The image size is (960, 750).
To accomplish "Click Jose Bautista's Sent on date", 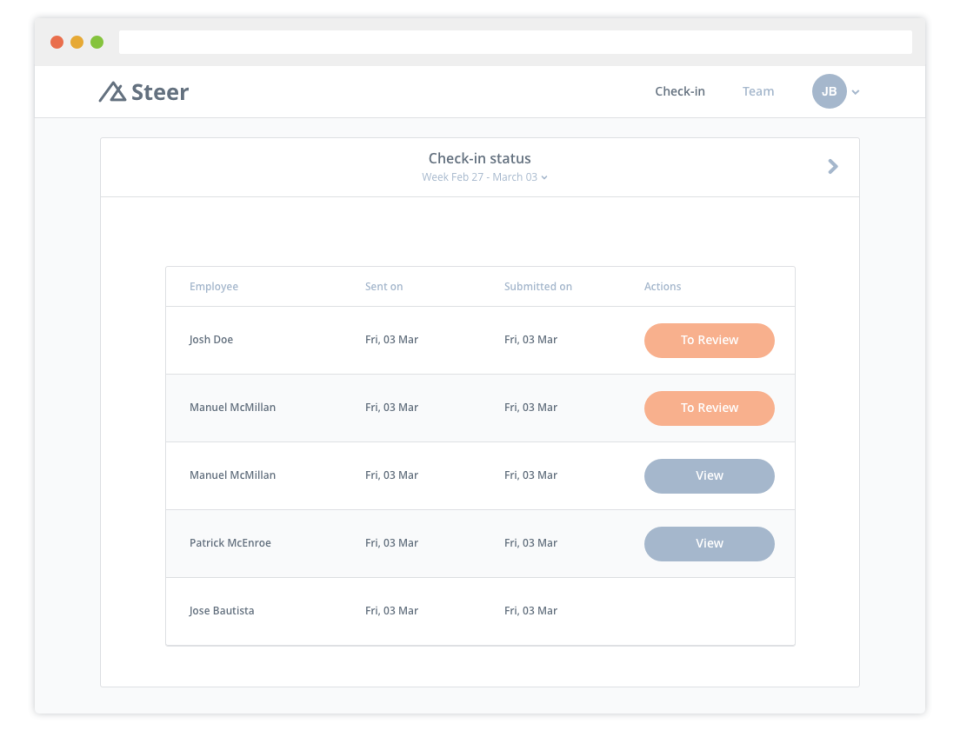I will [x=391, y=610].
